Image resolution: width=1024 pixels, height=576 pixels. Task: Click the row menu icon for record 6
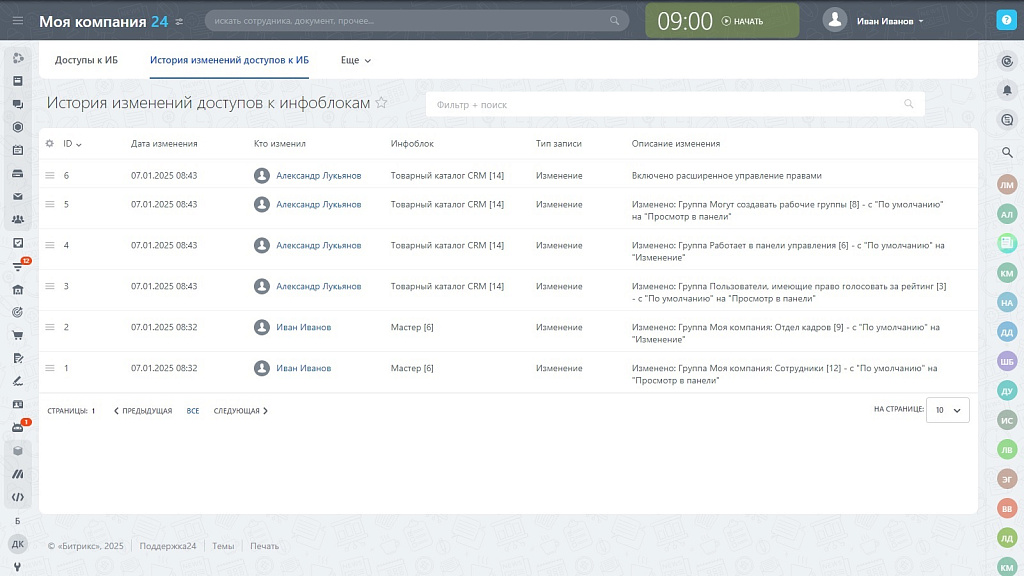point(50,175)
